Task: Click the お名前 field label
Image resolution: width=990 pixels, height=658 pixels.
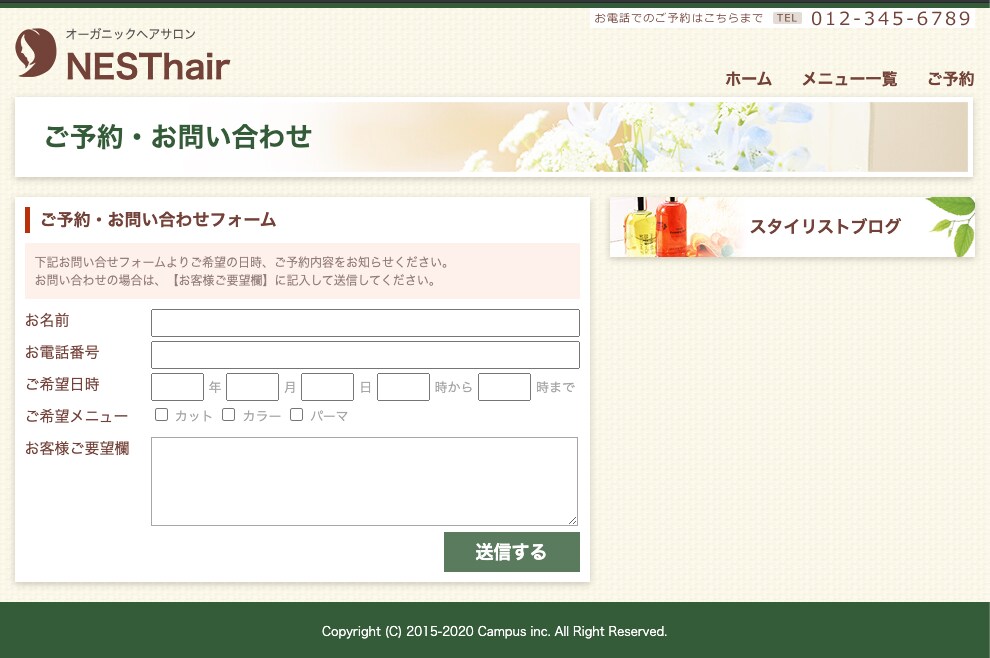Action: (x=47, y=321)
